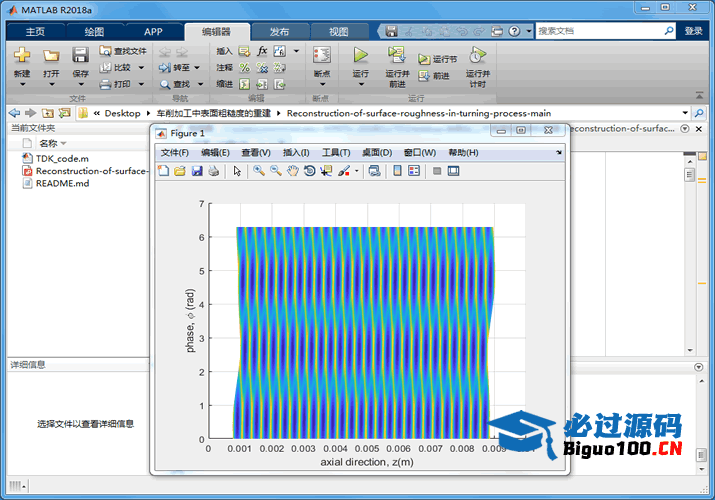
Task: Click the green 运行 (Run) icon
Action: pyautogui.click(x=361, y=55)
